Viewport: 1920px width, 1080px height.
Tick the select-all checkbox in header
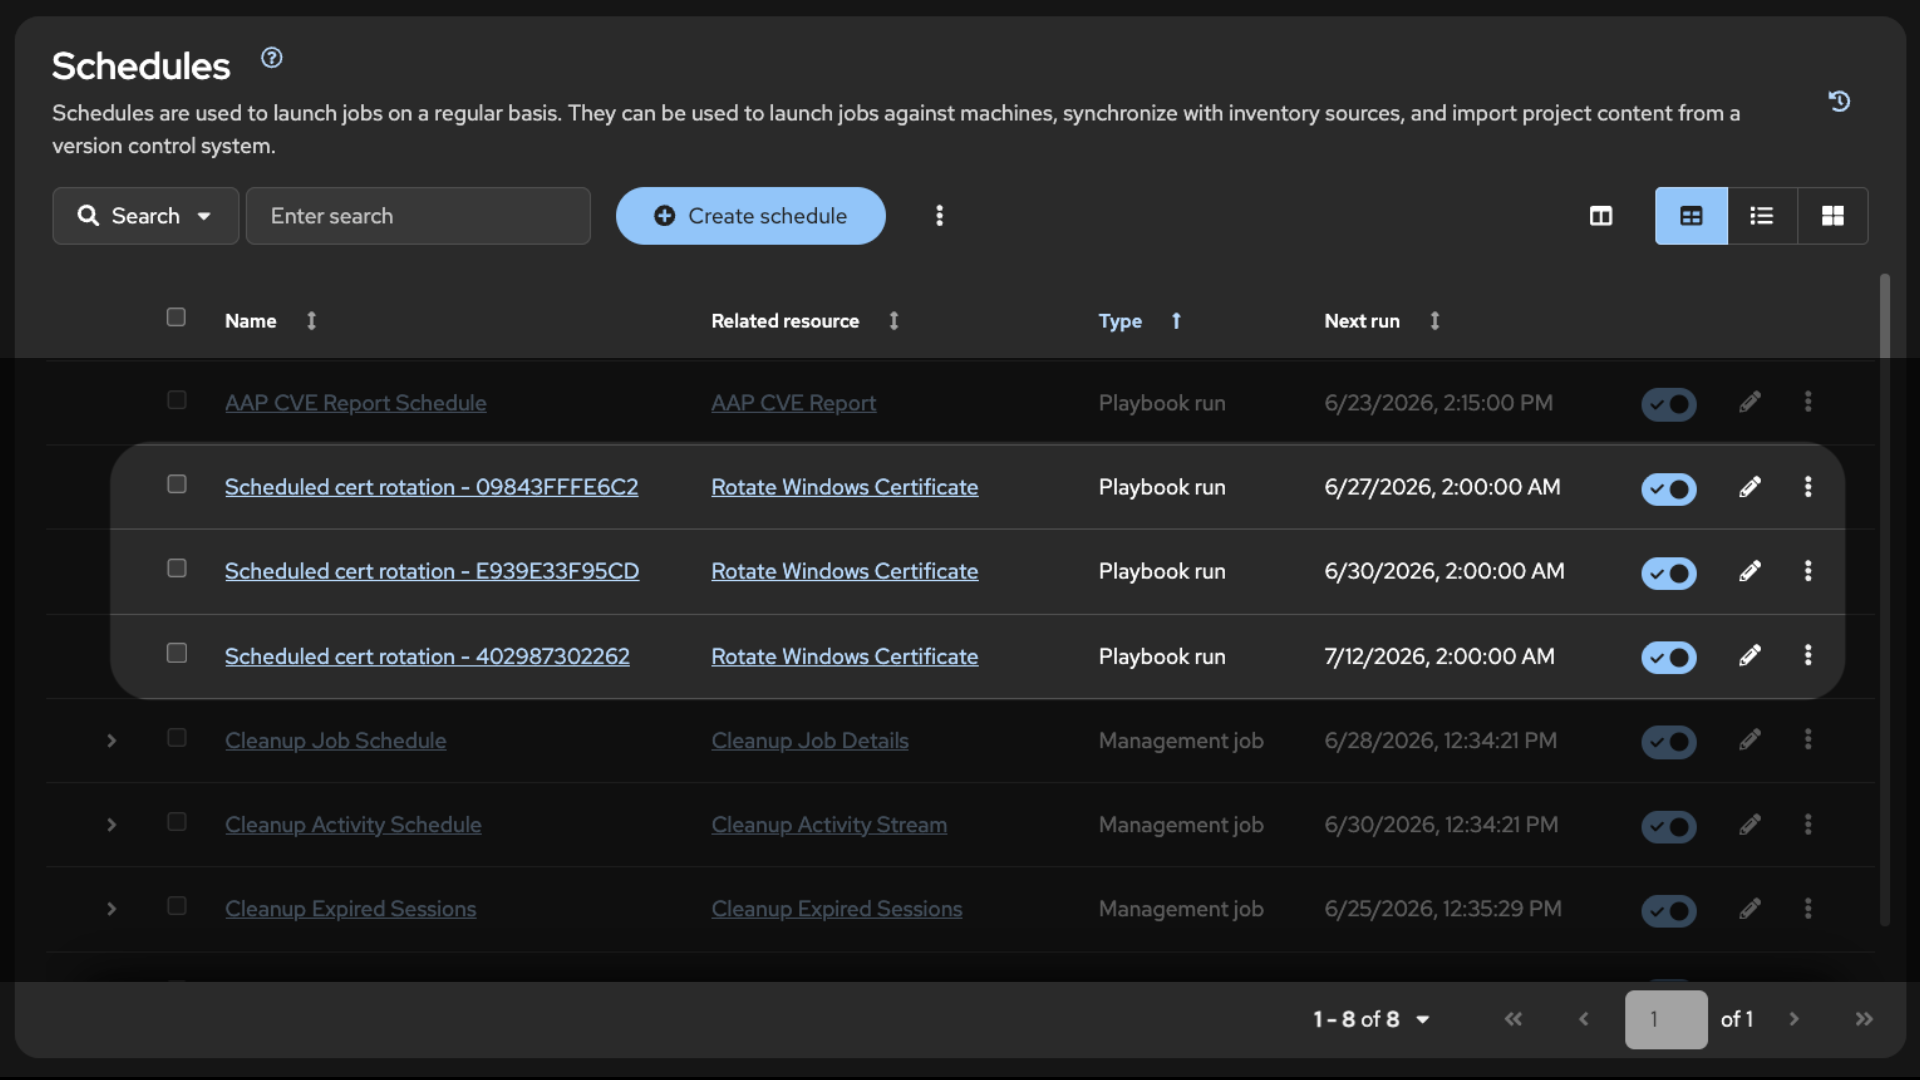tap(176, 317)
